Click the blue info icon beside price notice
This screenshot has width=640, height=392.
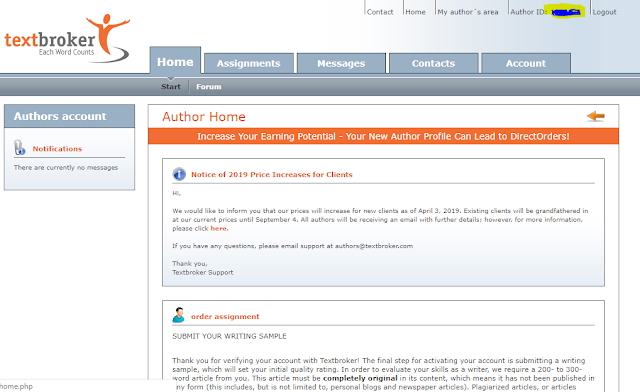179,174
